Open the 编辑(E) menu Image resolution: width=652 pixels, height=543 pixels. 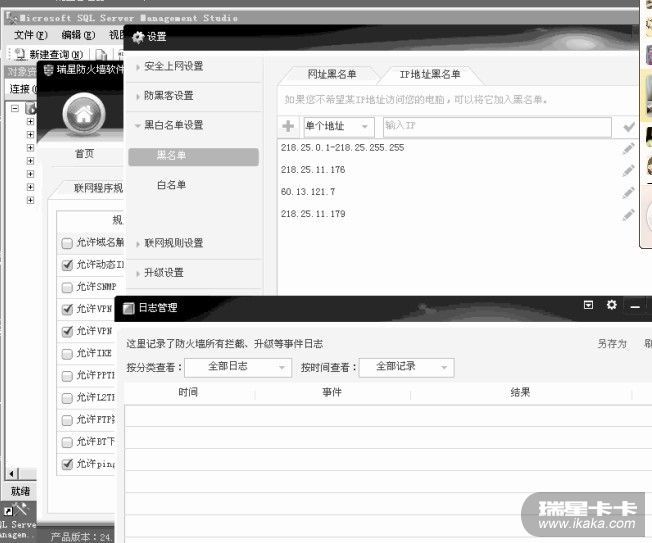(78, 35)
